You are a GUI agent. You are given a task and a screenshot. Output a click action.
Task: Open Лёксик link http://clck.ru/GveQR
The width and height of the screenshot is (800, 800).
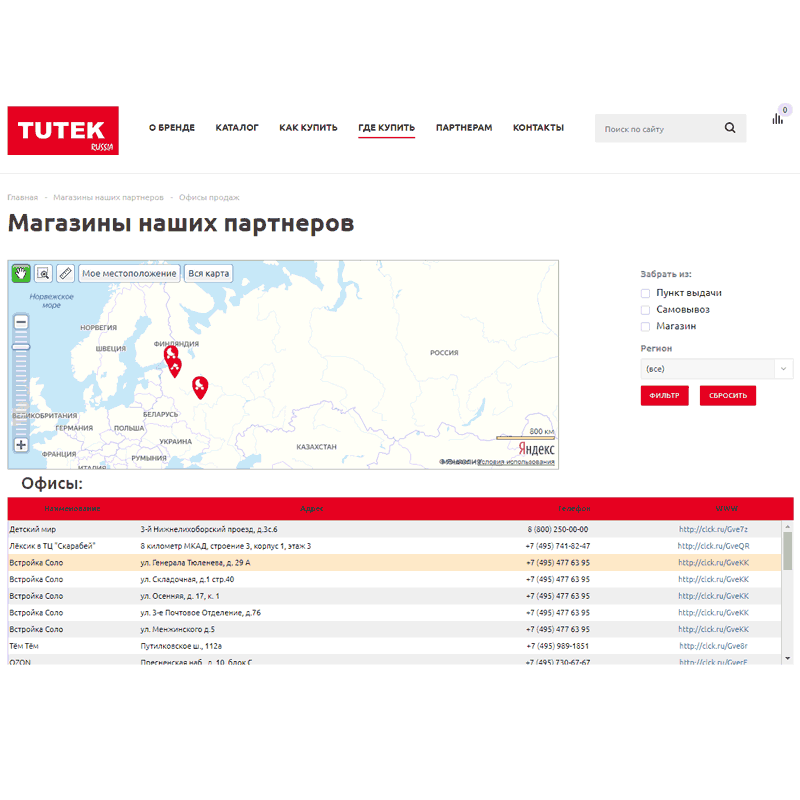pos(713,546)
